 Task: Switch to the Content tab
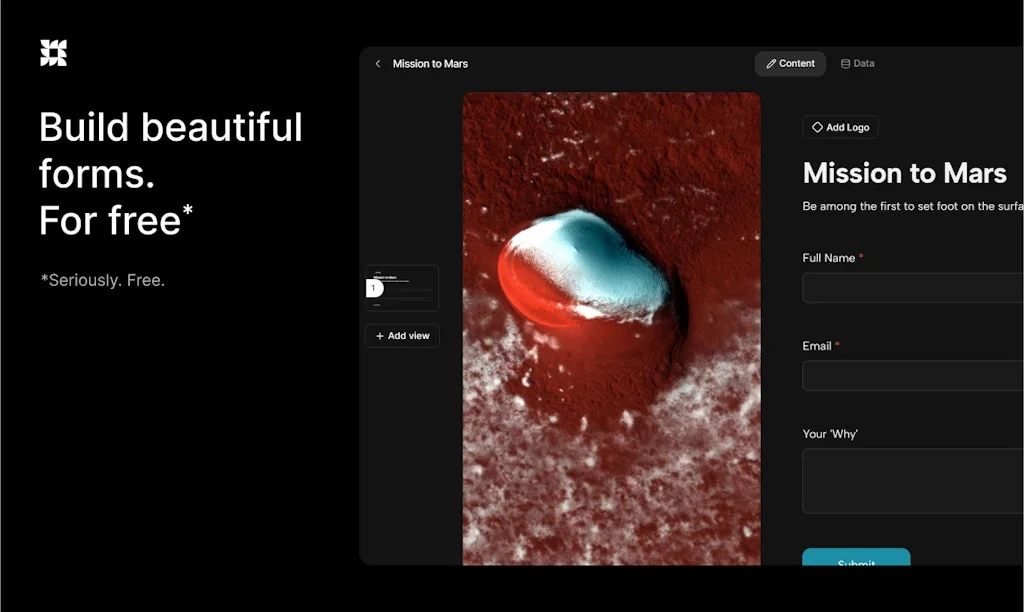(791, 63)
